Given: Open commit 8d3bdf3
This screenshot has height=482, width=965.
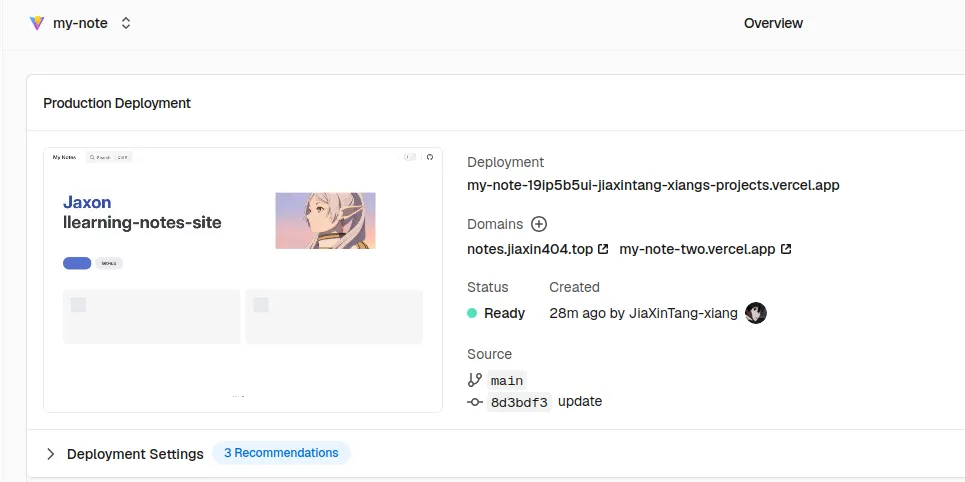Looking at the screenshot, I should 519,403.
